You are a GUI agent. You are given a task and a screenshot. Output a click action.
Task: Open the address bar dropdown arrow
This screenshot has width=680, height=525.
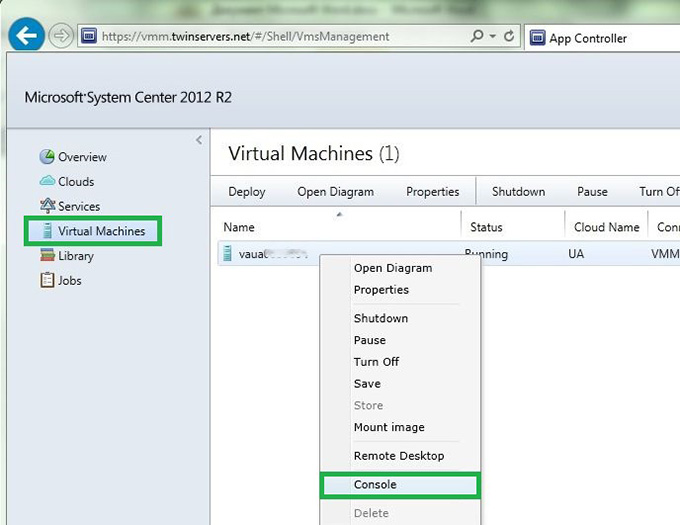point(493,36)
